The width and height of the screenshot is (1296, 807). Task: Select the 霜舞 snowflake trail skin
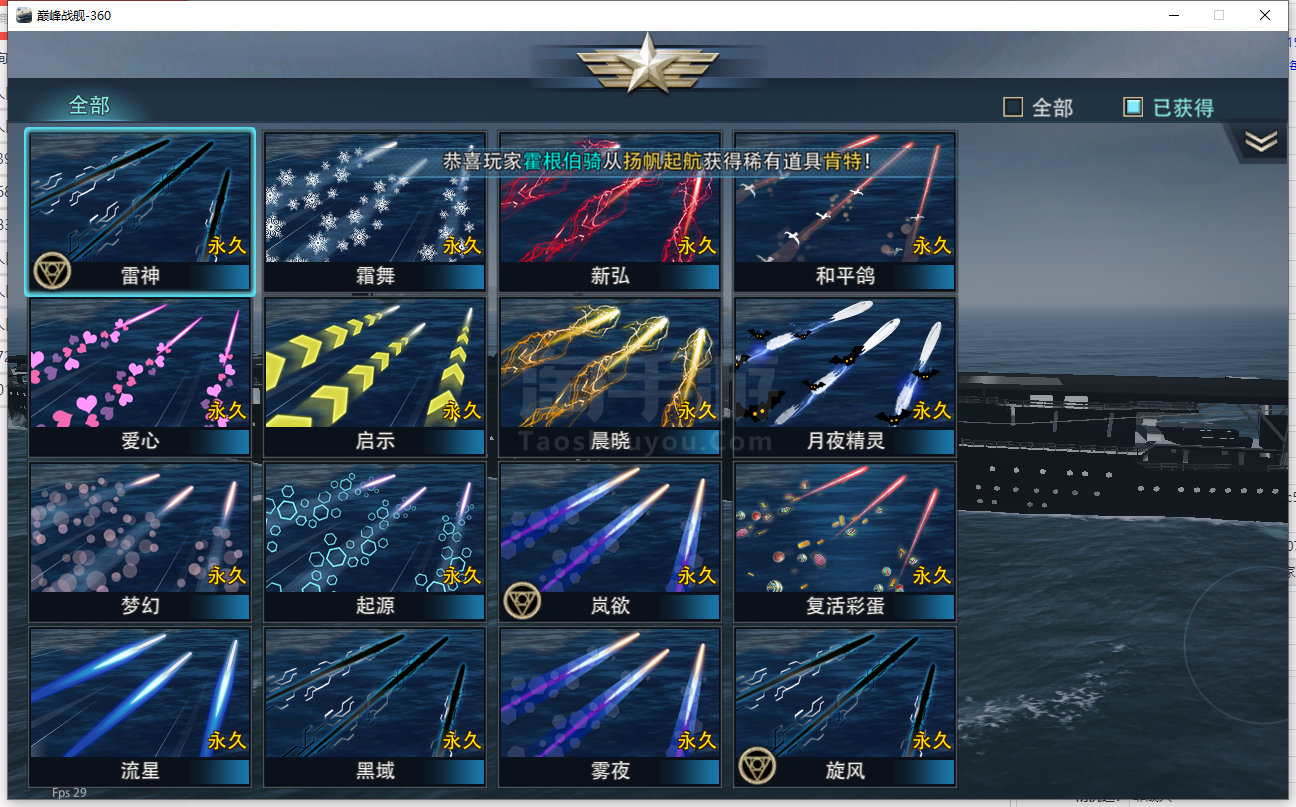point(375,211)
